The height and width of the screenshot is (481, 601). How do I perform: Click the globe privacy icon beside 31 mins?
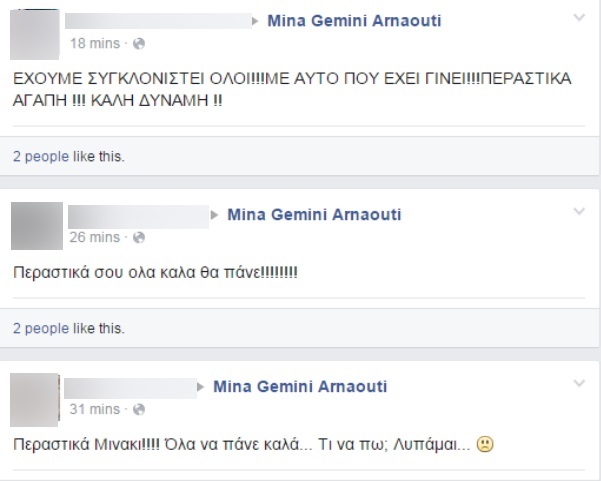(x=139, y=409)
